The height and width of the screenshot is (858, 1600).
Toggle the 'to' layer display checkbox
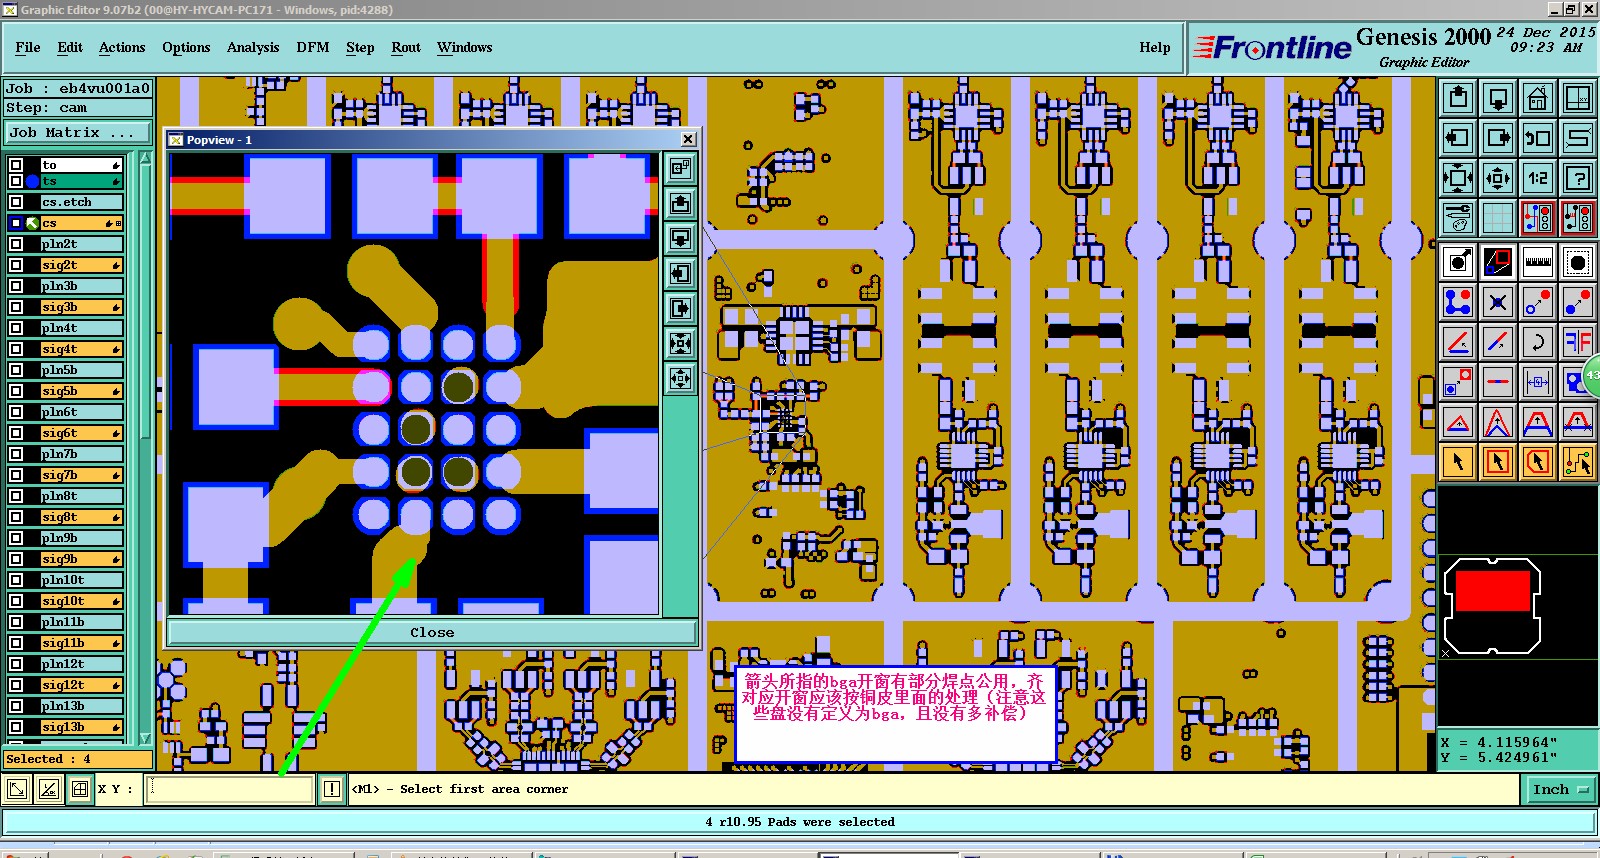coord(16,165)
